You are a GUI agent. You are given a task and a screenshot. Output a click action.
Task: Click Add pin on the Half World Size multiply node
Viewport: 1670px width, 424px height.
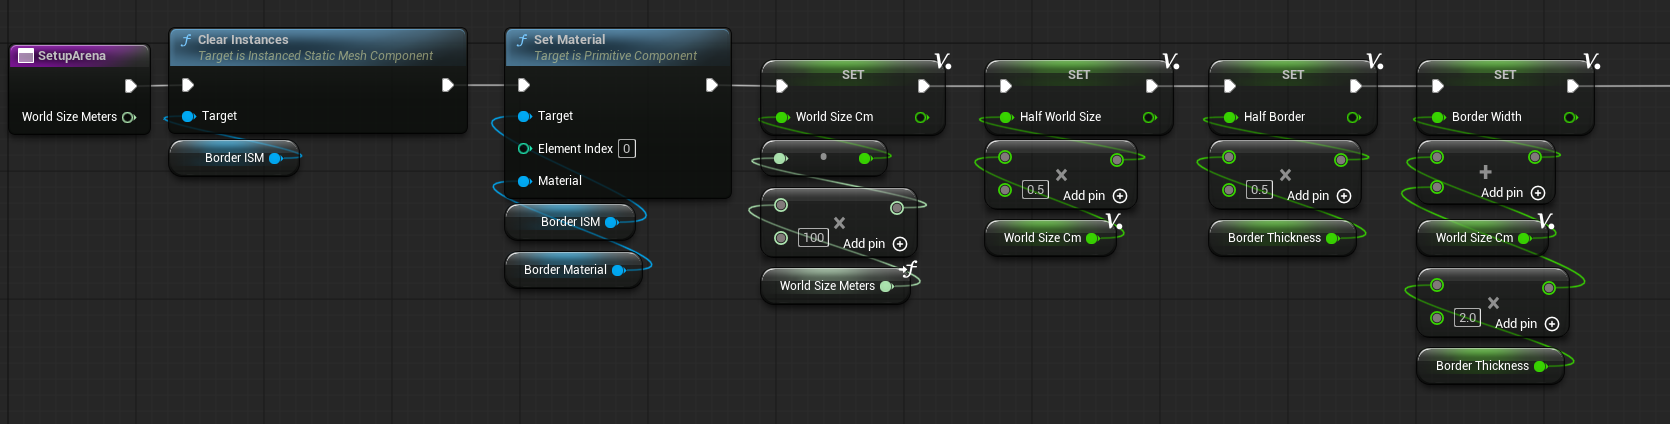pyautogui.click(x=1119, y=196)
